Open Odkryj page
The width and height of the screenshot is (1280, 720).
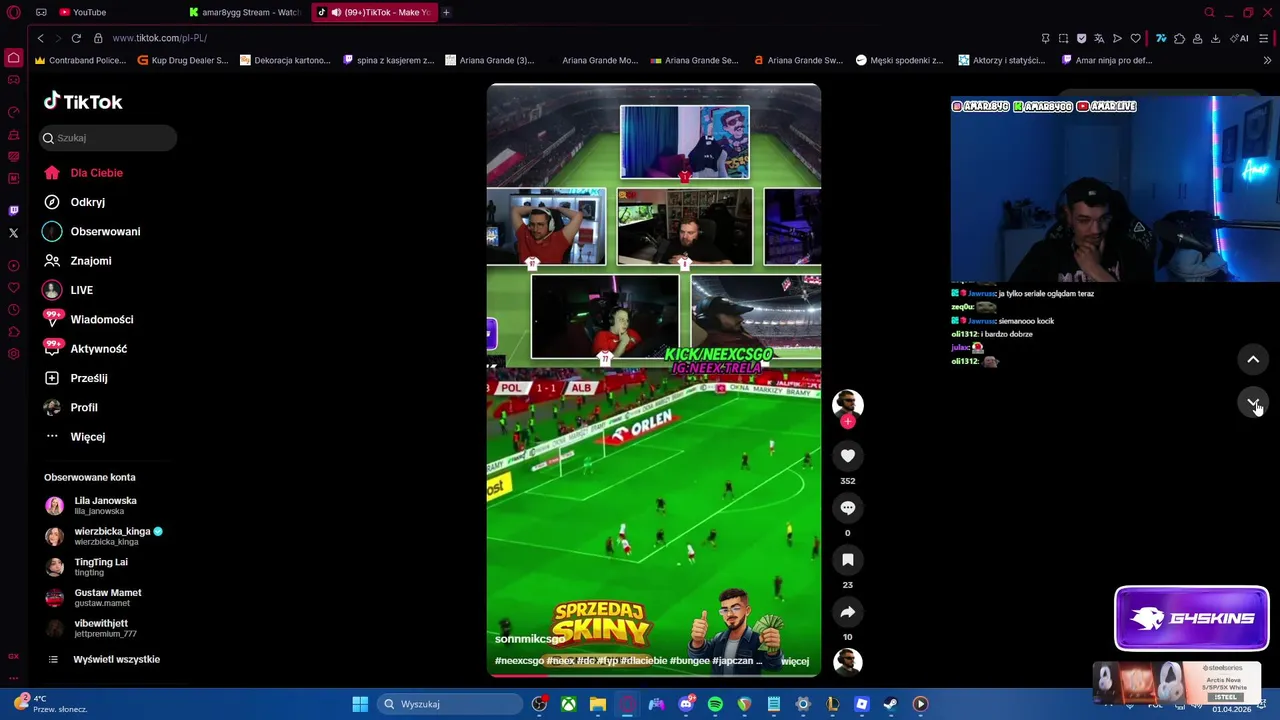point(75,202)
